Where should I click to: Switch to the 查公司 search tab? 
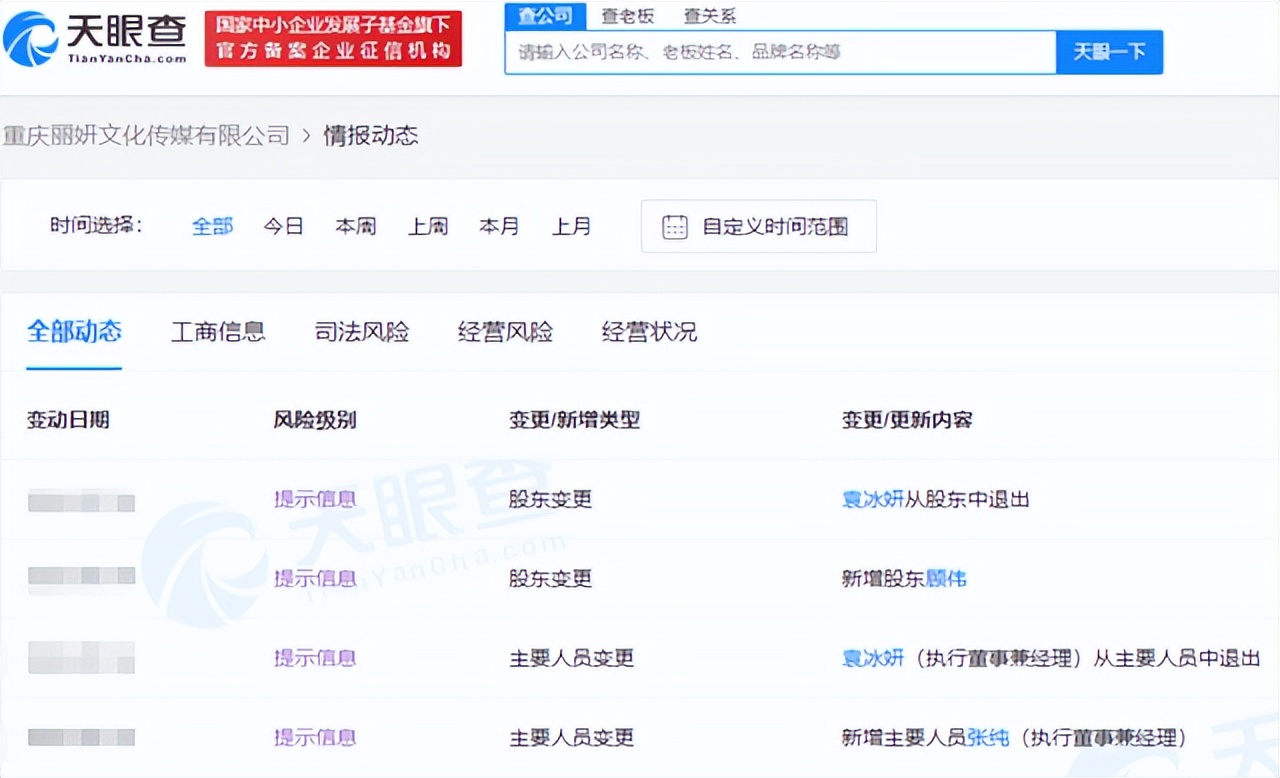pyautogui.click(x=544, y=16)
